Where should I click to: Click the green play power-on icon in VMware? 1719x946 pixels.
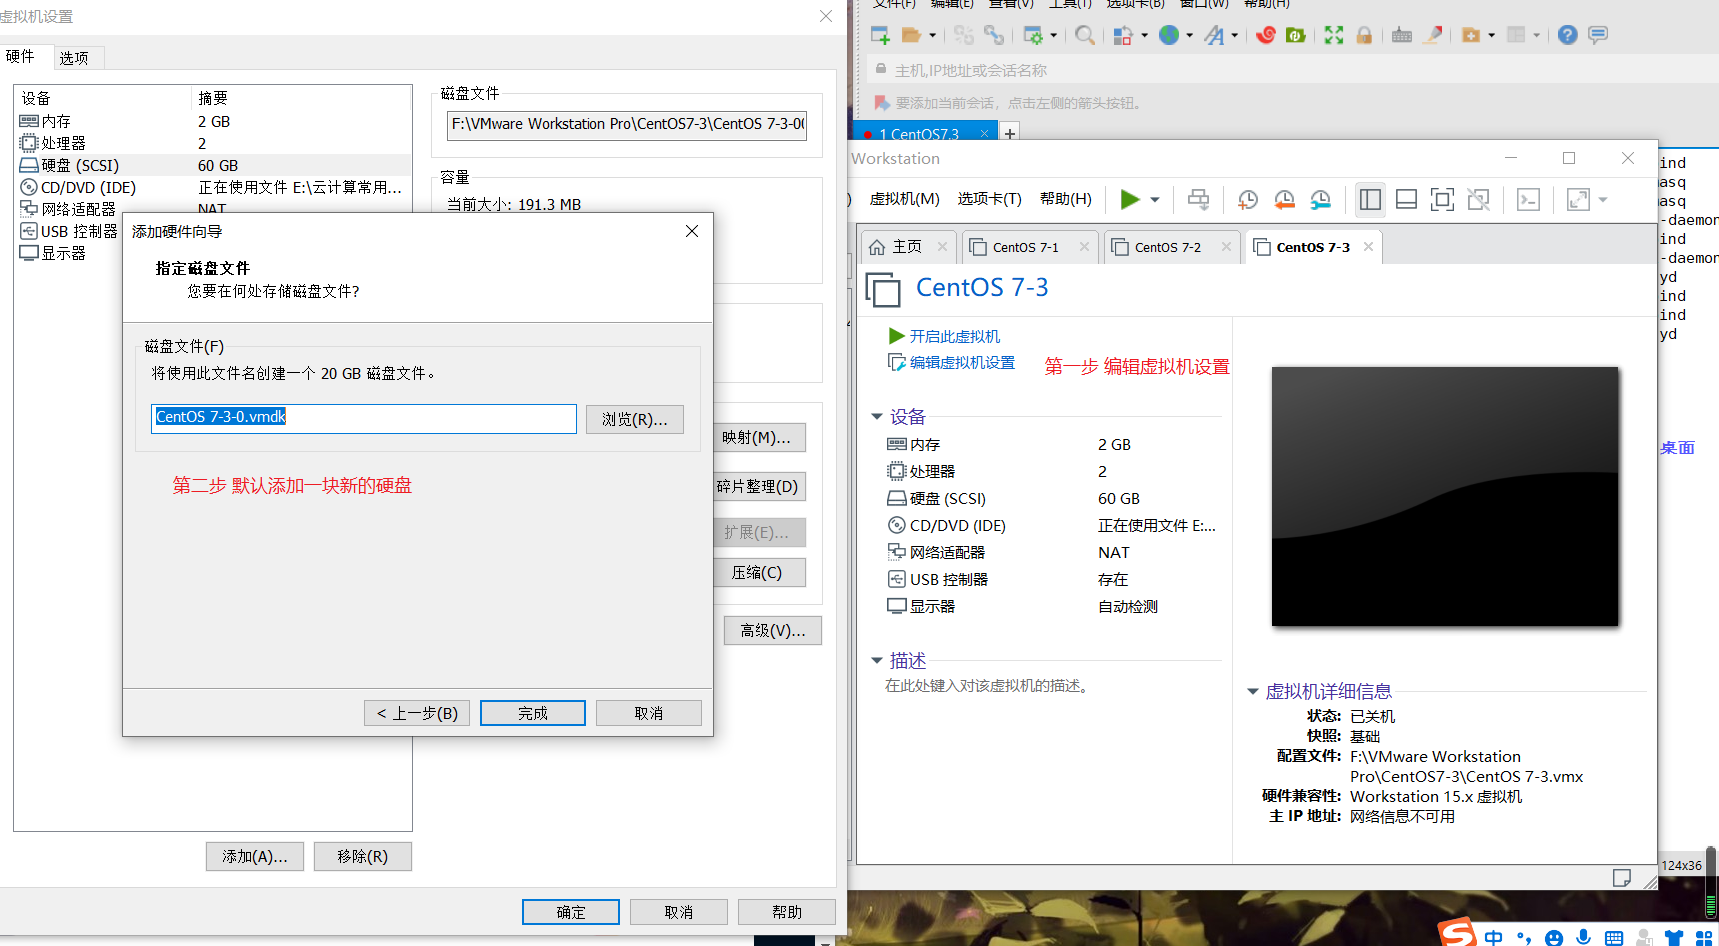coord(1130,199)
